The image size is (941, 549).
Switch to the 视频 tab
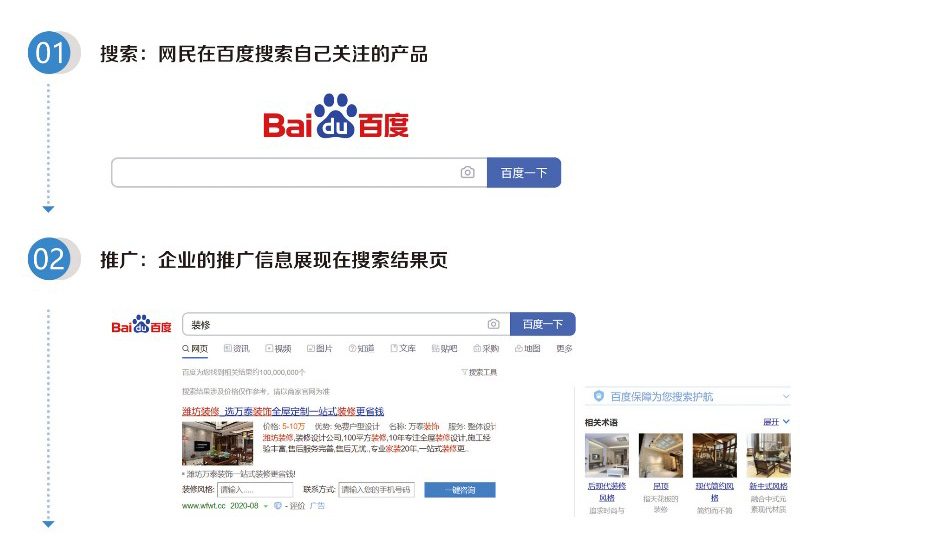(278, 349)
